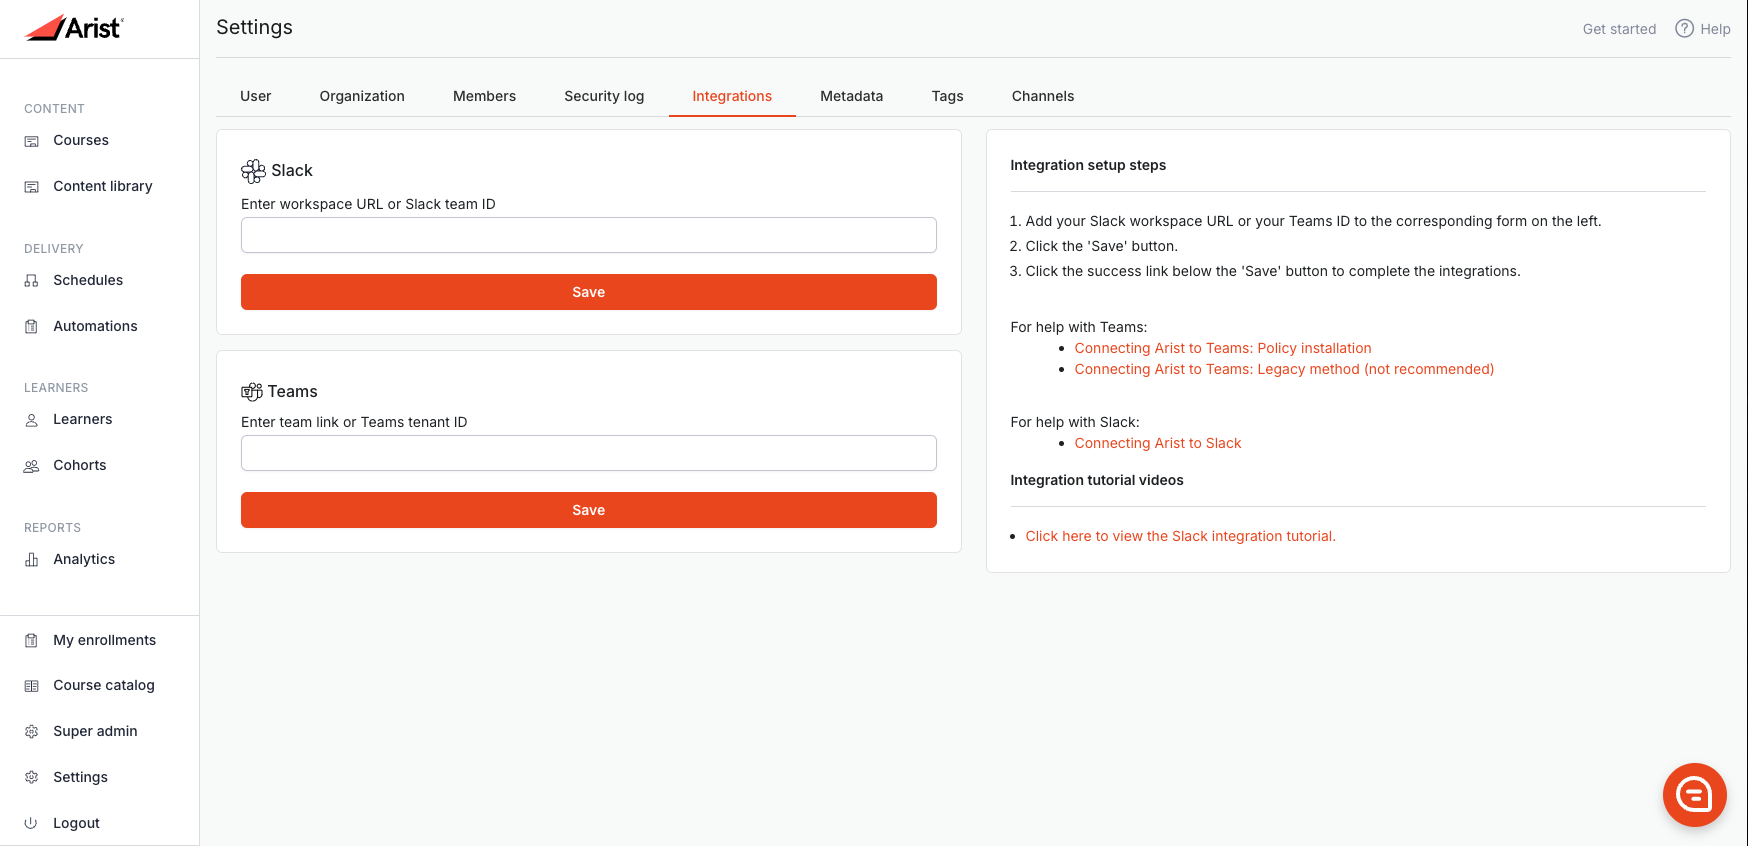1748x846 pixels.
Task: Go to Courses in sidebar
Action: [81, 140]
